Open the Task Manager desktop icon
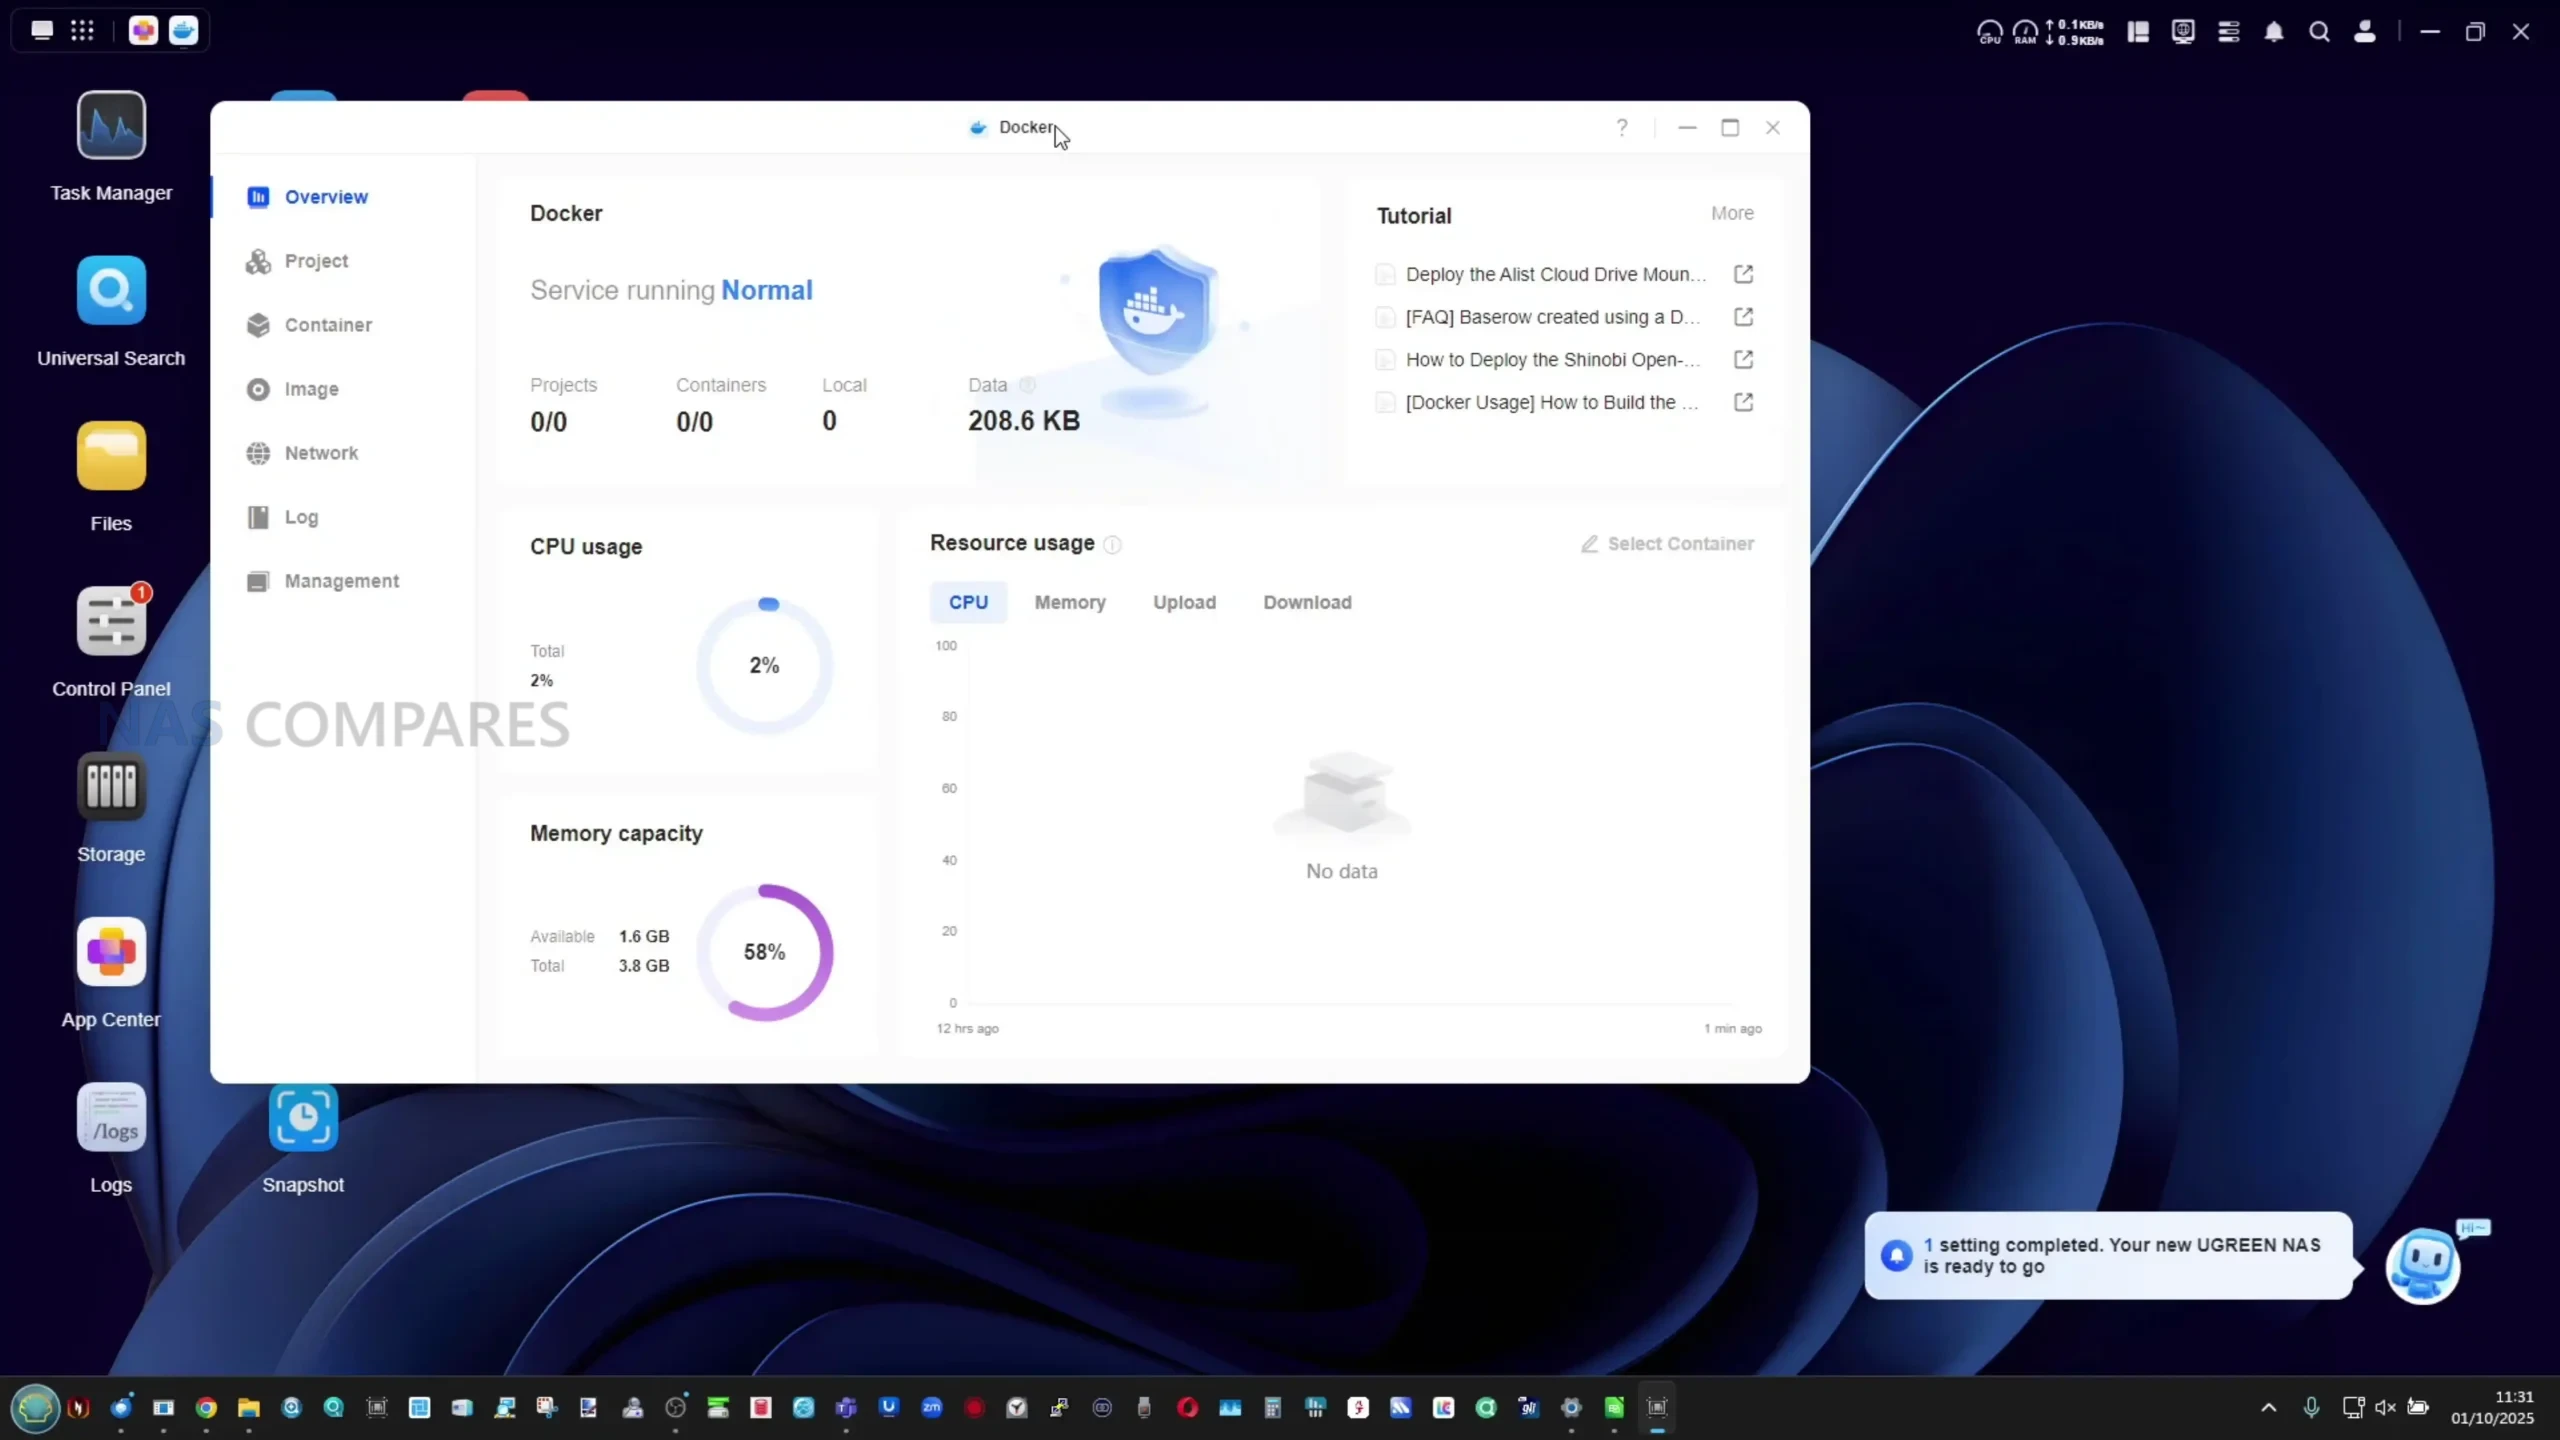The height and width of the screenshot is (1440, 2560). [x=111, y=126]
